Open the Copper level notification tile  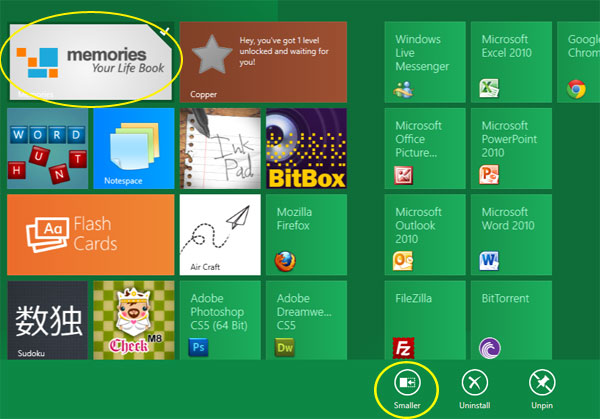(x=263, y=62)
